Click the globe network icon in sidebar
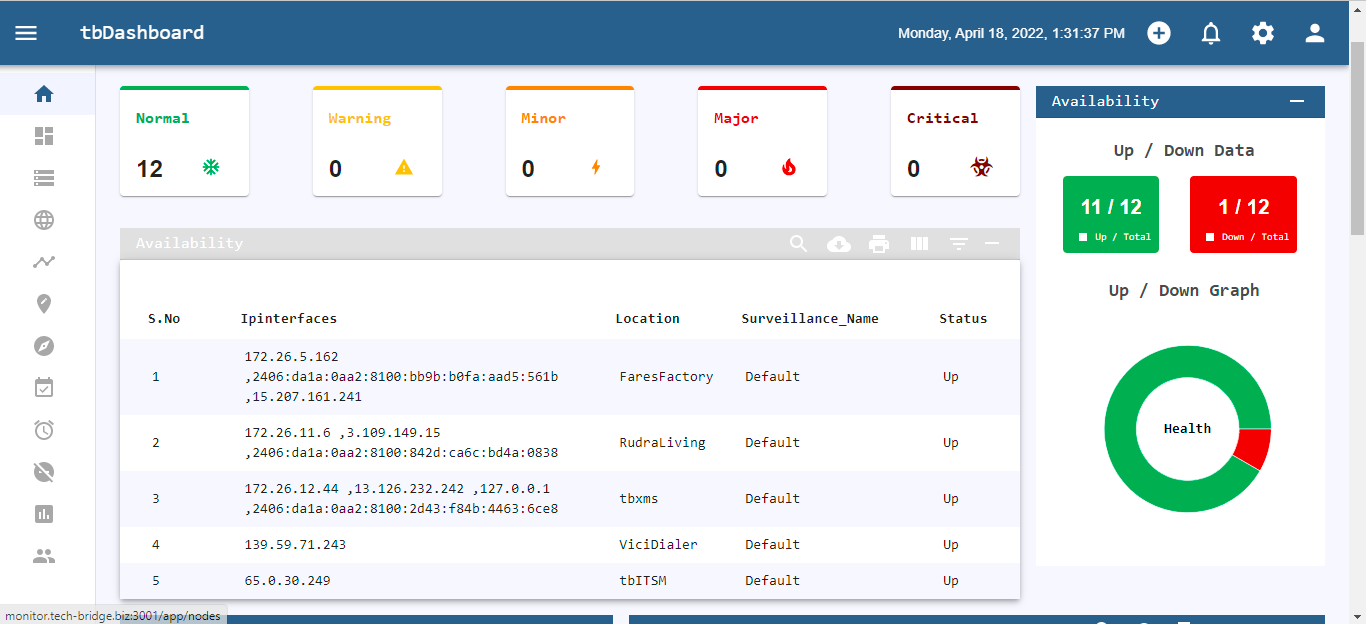This screenshot has width=1366, height=624. coord(44,219)
